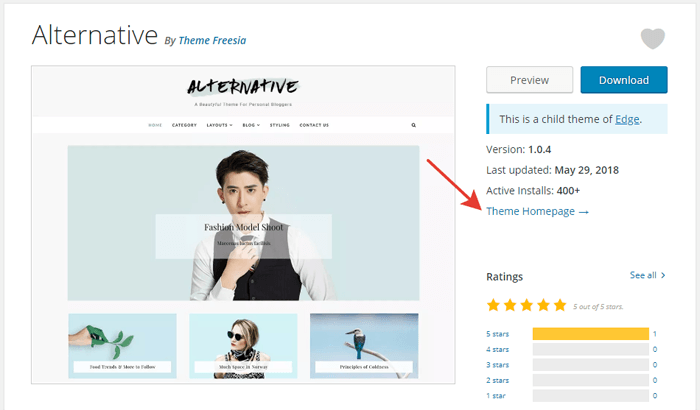Click HOME in the preview menu
This screenshot has height=410, width=700.
pyautogui.click(x=155, y=125)
